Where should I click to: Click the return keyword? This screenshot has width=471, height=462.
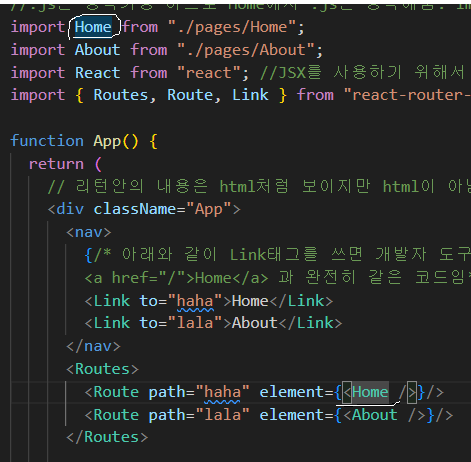pos(56,164)
